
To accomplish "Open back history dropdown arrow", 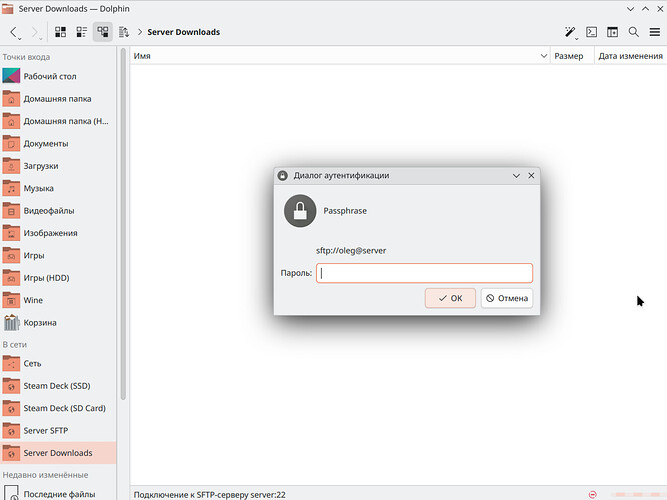I will click(20, 39).
